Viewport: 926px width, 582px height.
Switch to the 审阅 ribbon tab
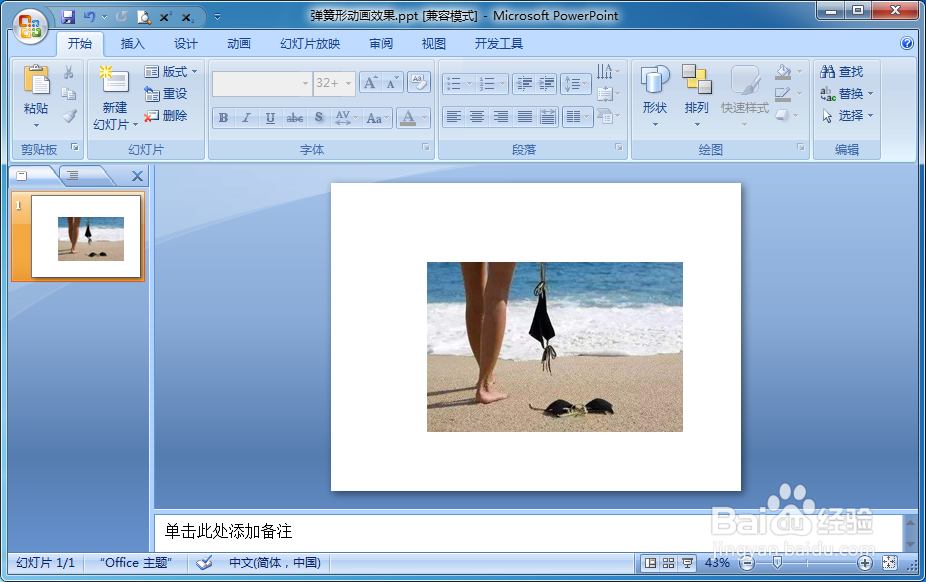[x=381, y=44]
